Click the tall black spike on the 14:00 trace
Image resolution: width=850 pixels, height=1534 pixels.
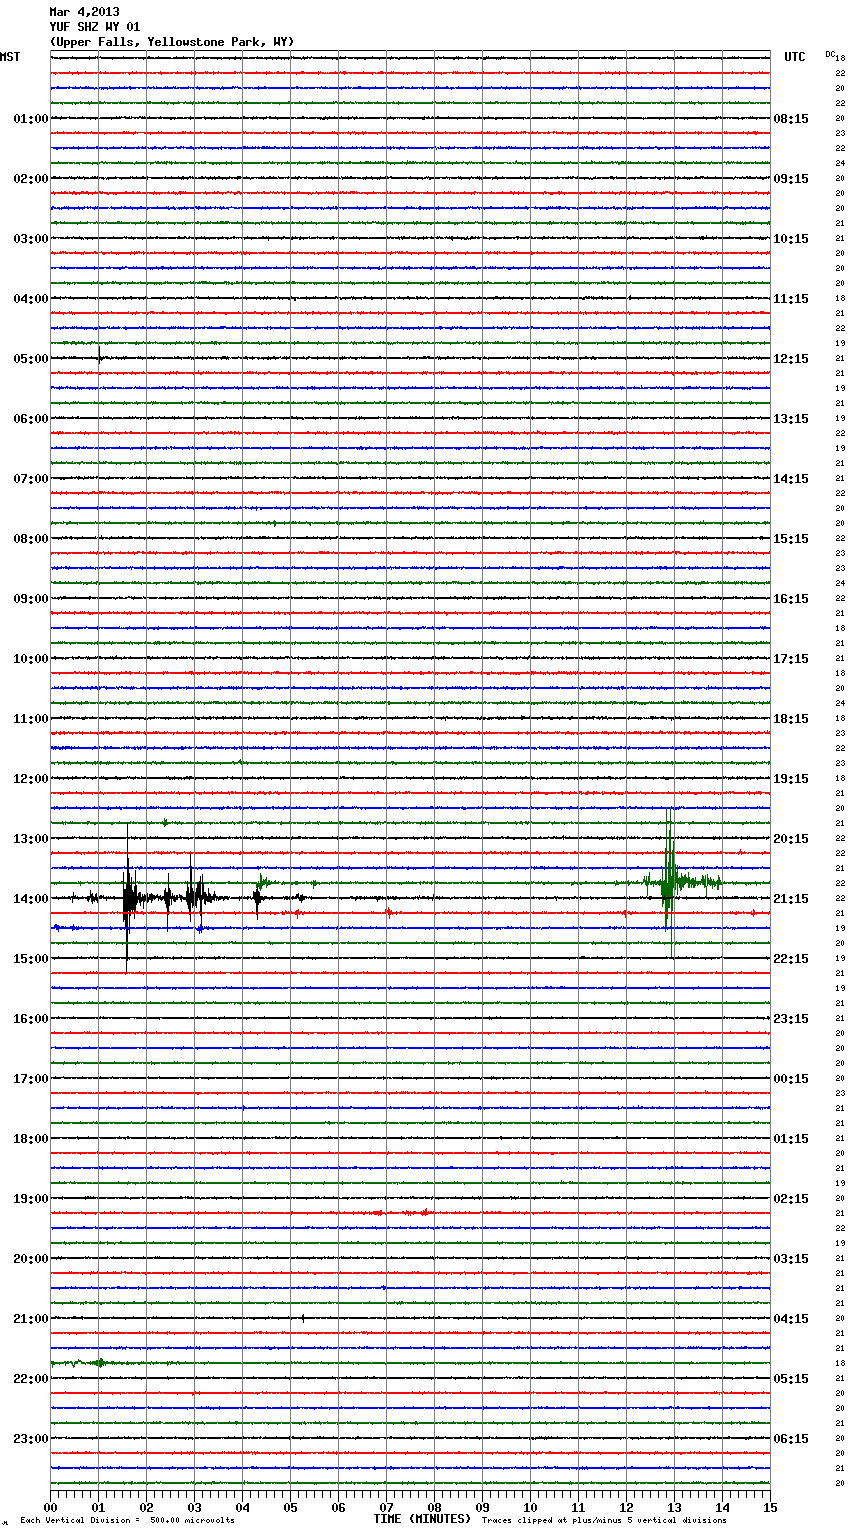point(127,897)
